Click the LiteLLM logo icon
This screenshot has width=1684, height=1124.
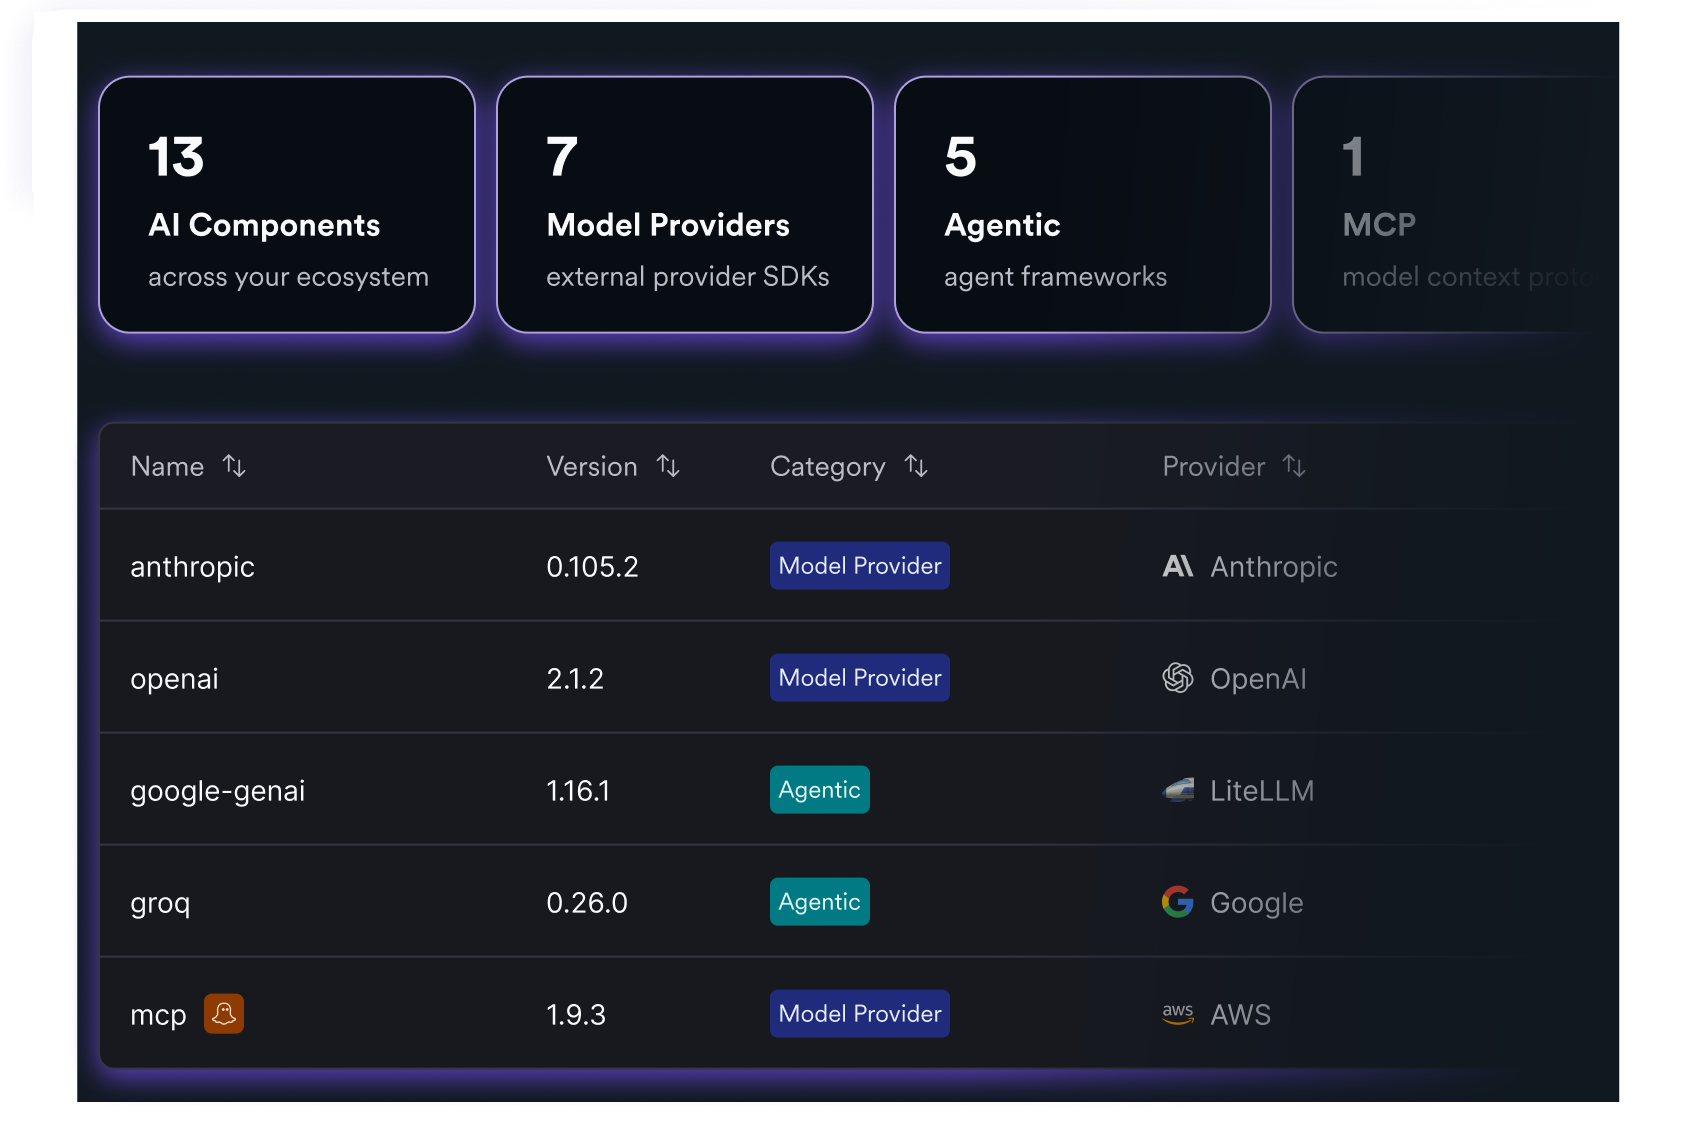1178,790
